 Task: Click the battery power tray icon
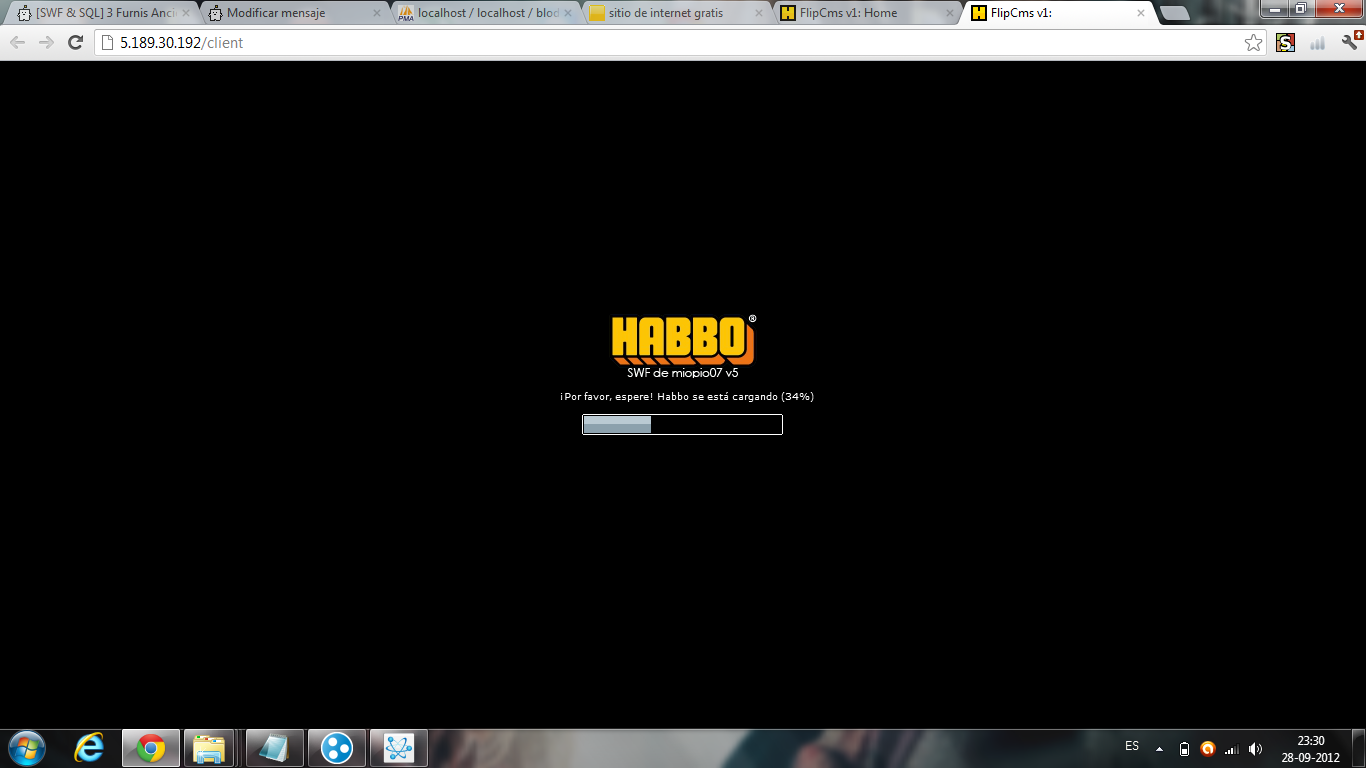[x=1185, y=749]
